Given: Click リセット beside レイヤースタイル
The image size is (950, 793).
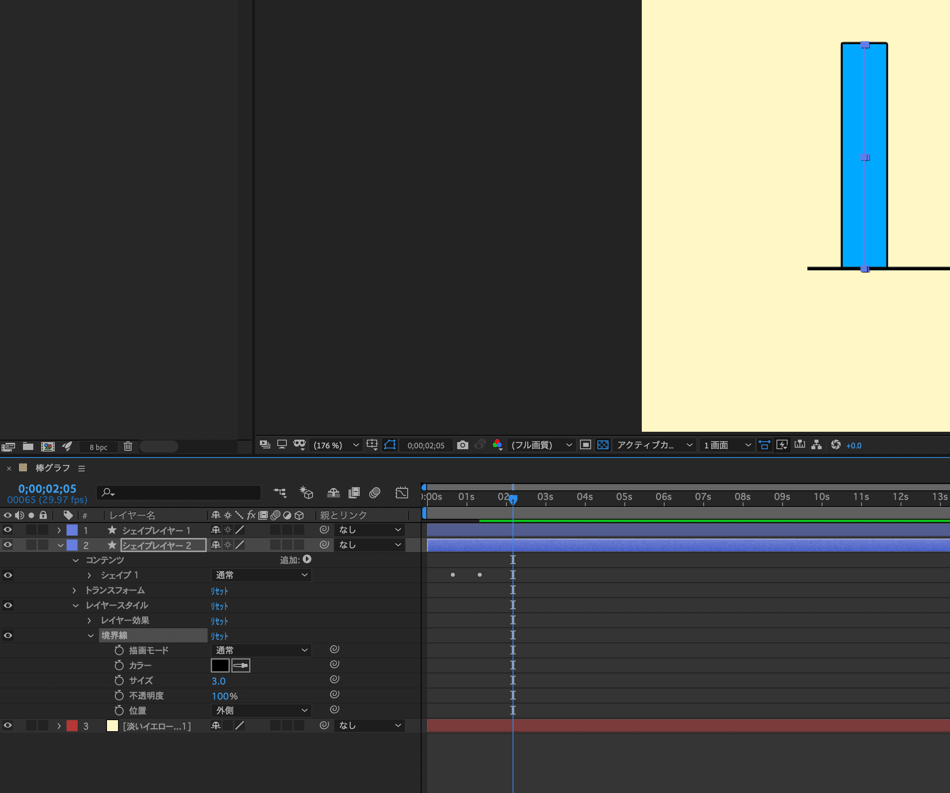Looking at the screenshot, I should (x=219, y=606).
